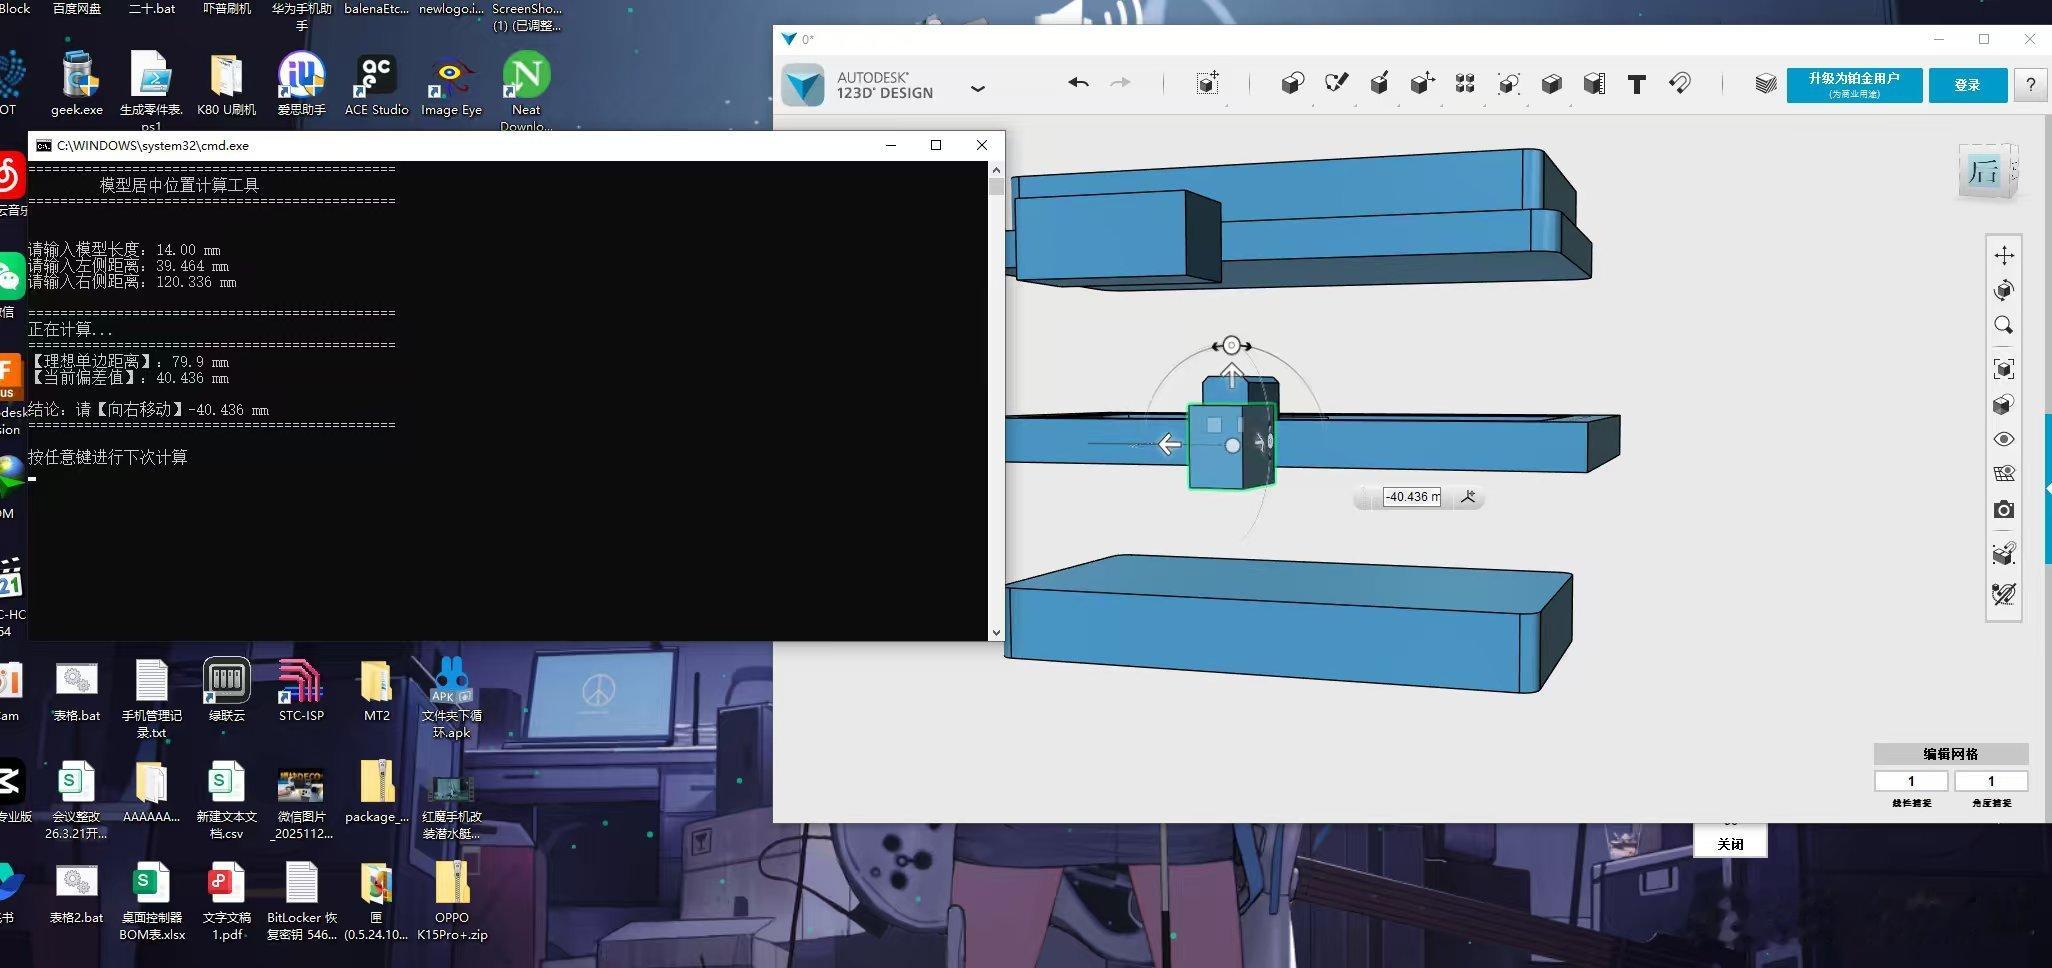Select the 新建文本文档.csv desktop file

point(227,801)
